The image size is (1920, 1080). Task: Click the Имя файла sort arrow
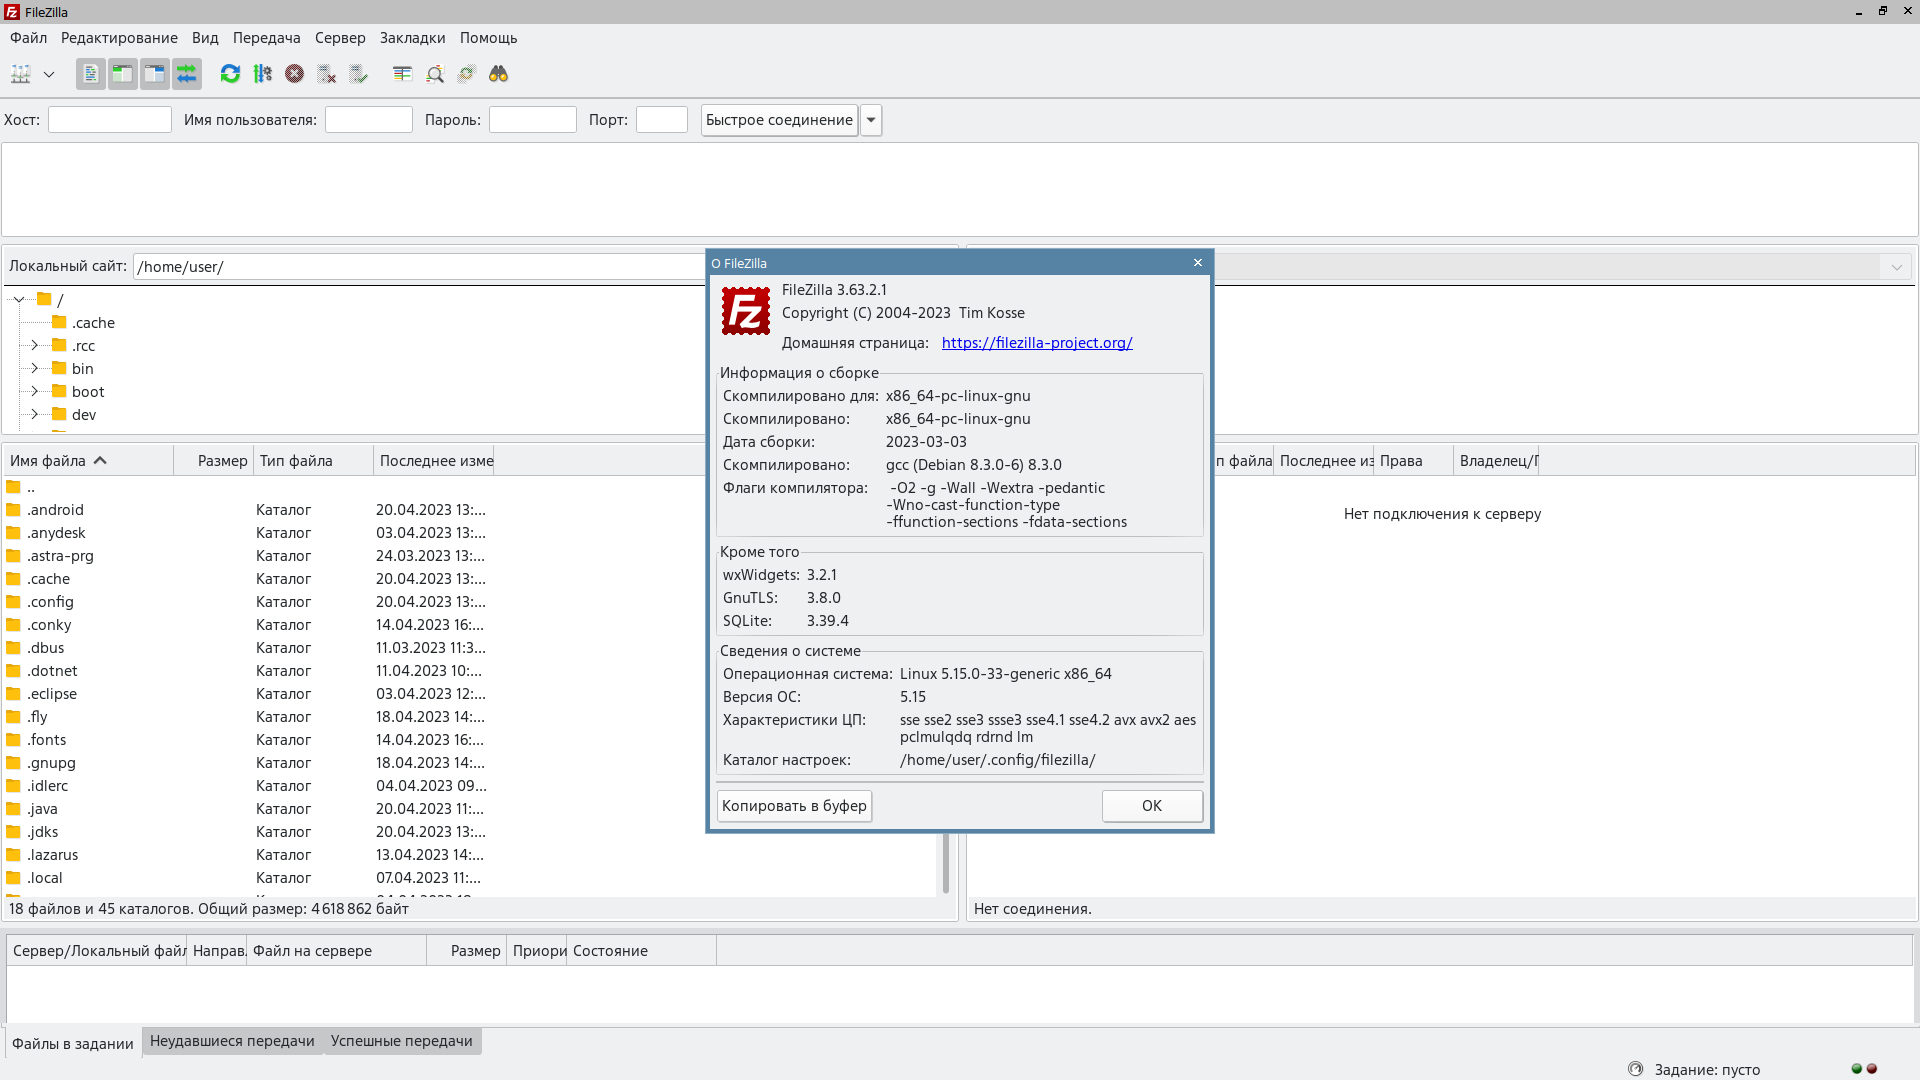click(x=100, y=461)
